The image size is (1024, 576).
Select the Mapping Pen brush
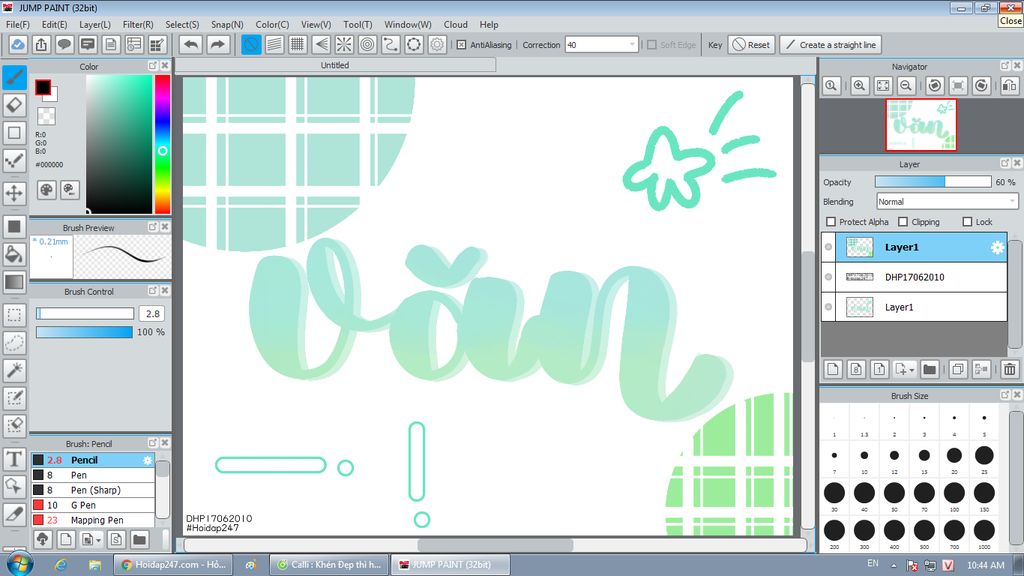point(93,520)
